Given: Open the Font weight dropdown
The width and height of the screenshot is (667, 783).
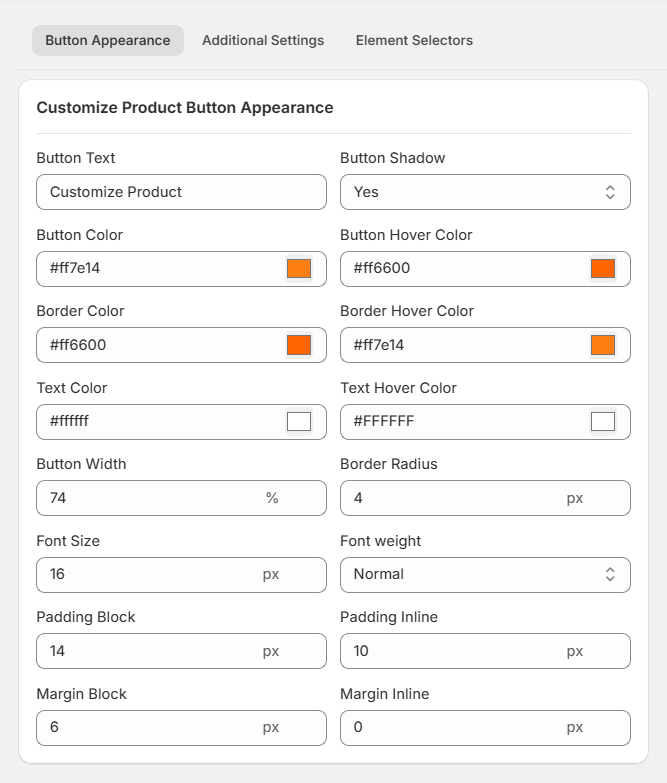Looking at the screenshot, I should coord(485,574).
